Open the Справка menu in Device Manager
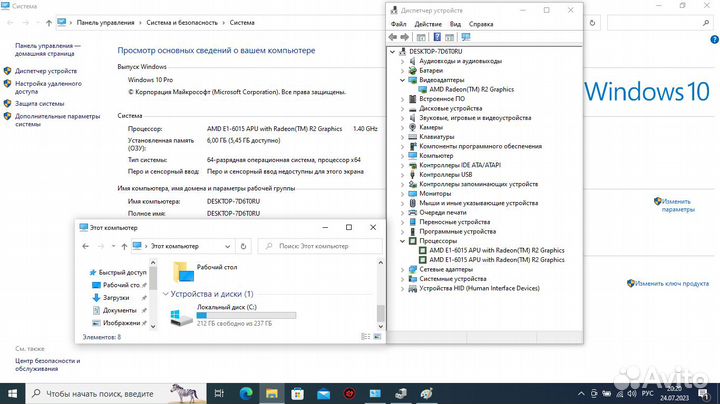The image size is (720, 404). 481,24
